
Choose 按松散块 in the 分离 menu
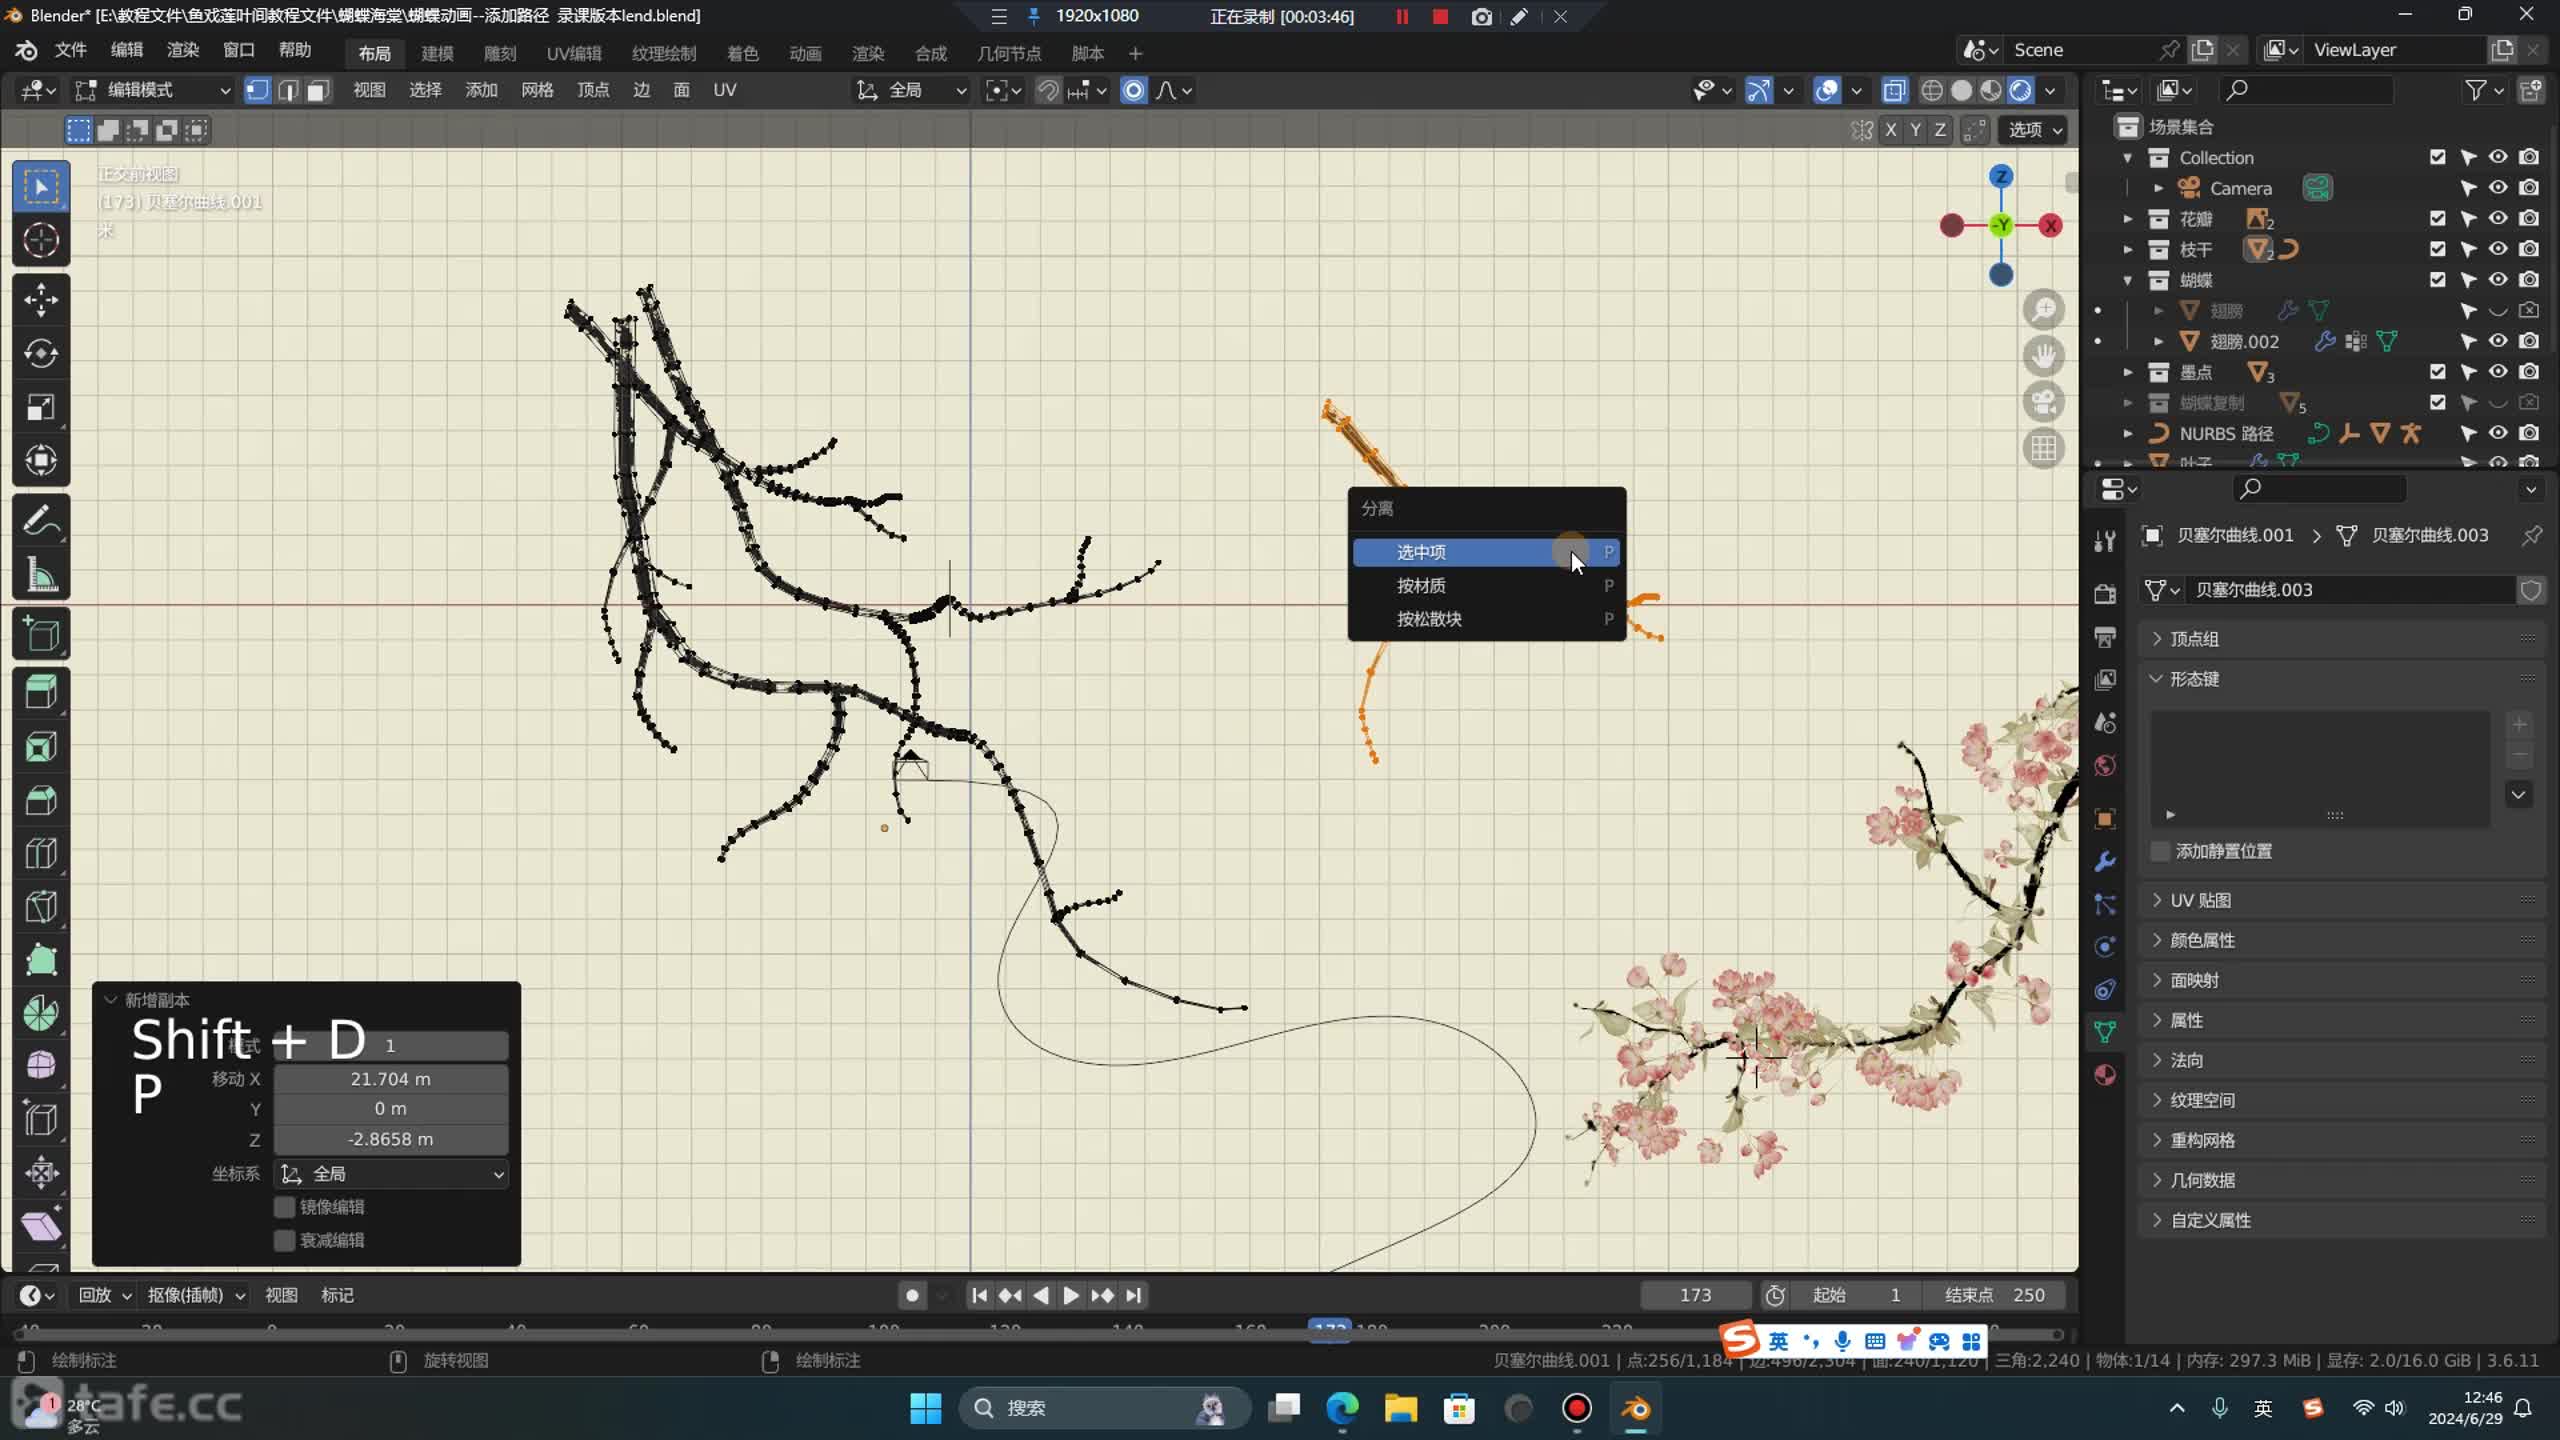coord(1486,619)
